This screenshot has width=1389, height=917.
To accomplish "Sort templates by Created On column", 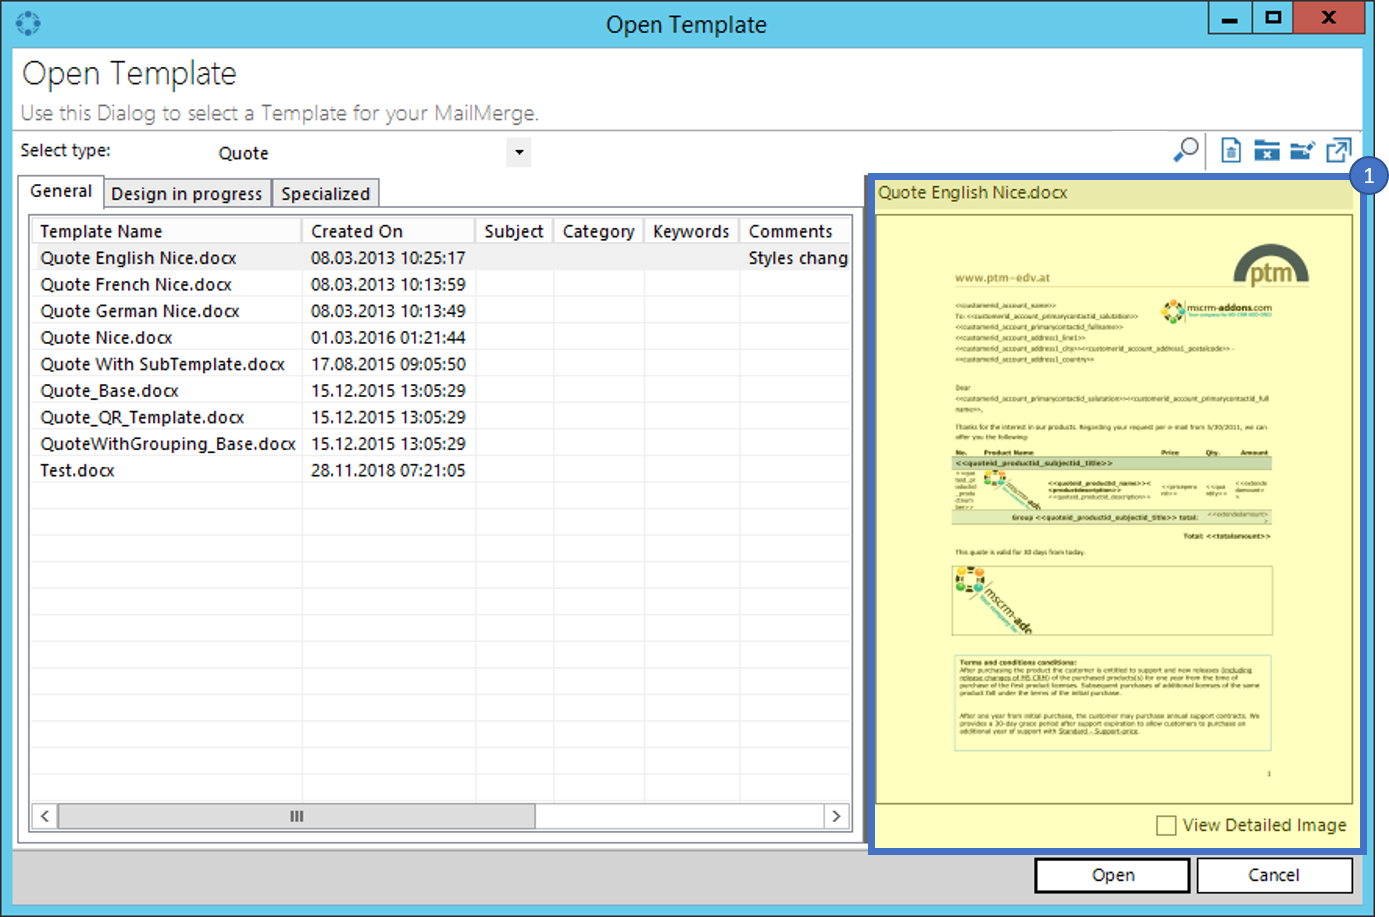I will point(357,230).
